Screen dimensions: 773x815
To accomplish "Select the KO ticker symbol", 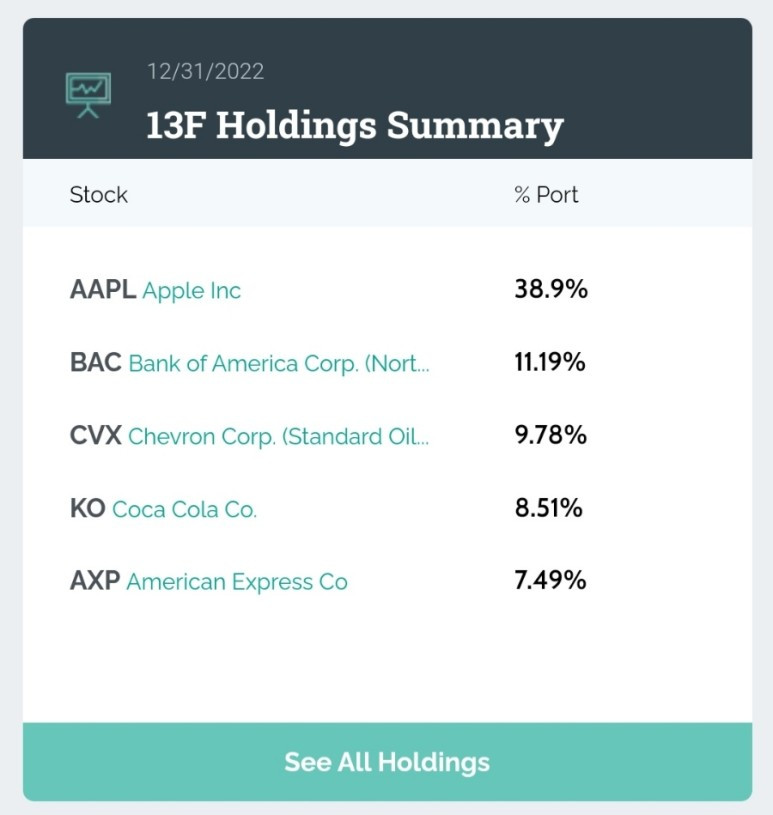I will coord(88,508).
